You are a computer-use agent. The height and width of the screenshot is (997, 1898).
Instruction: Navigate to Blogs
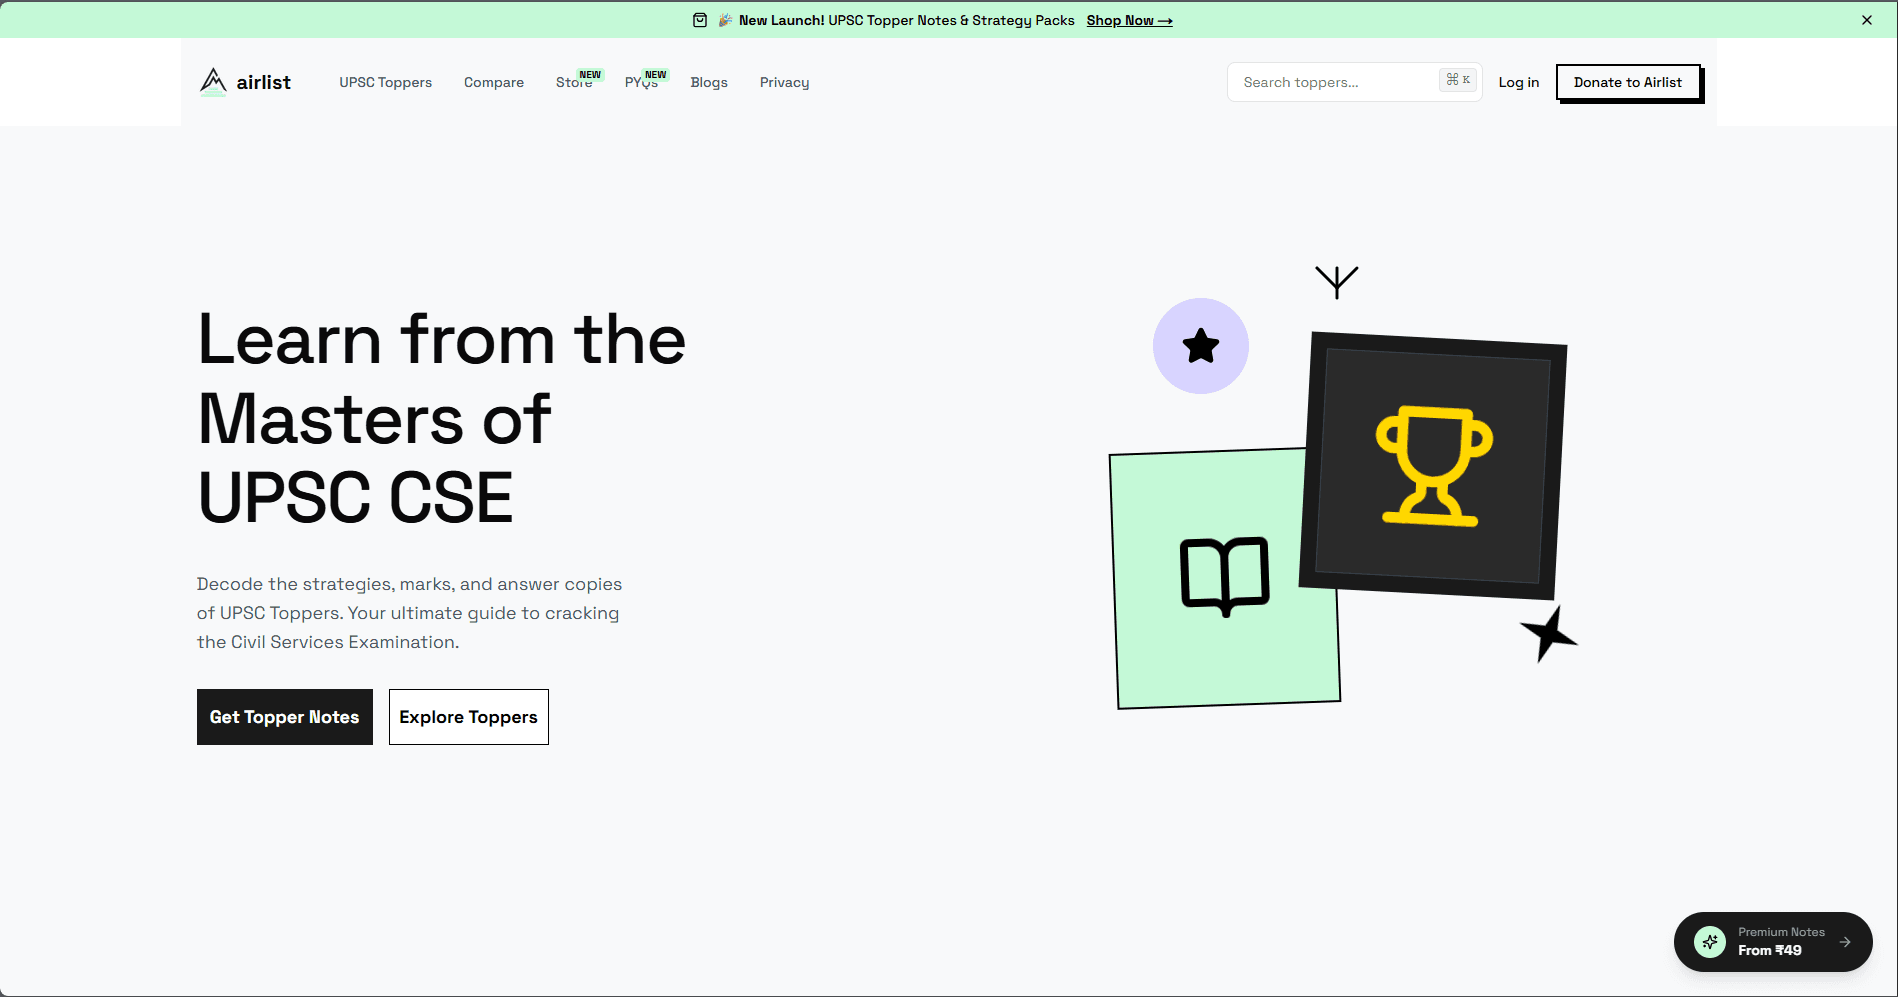click(709, 83)
